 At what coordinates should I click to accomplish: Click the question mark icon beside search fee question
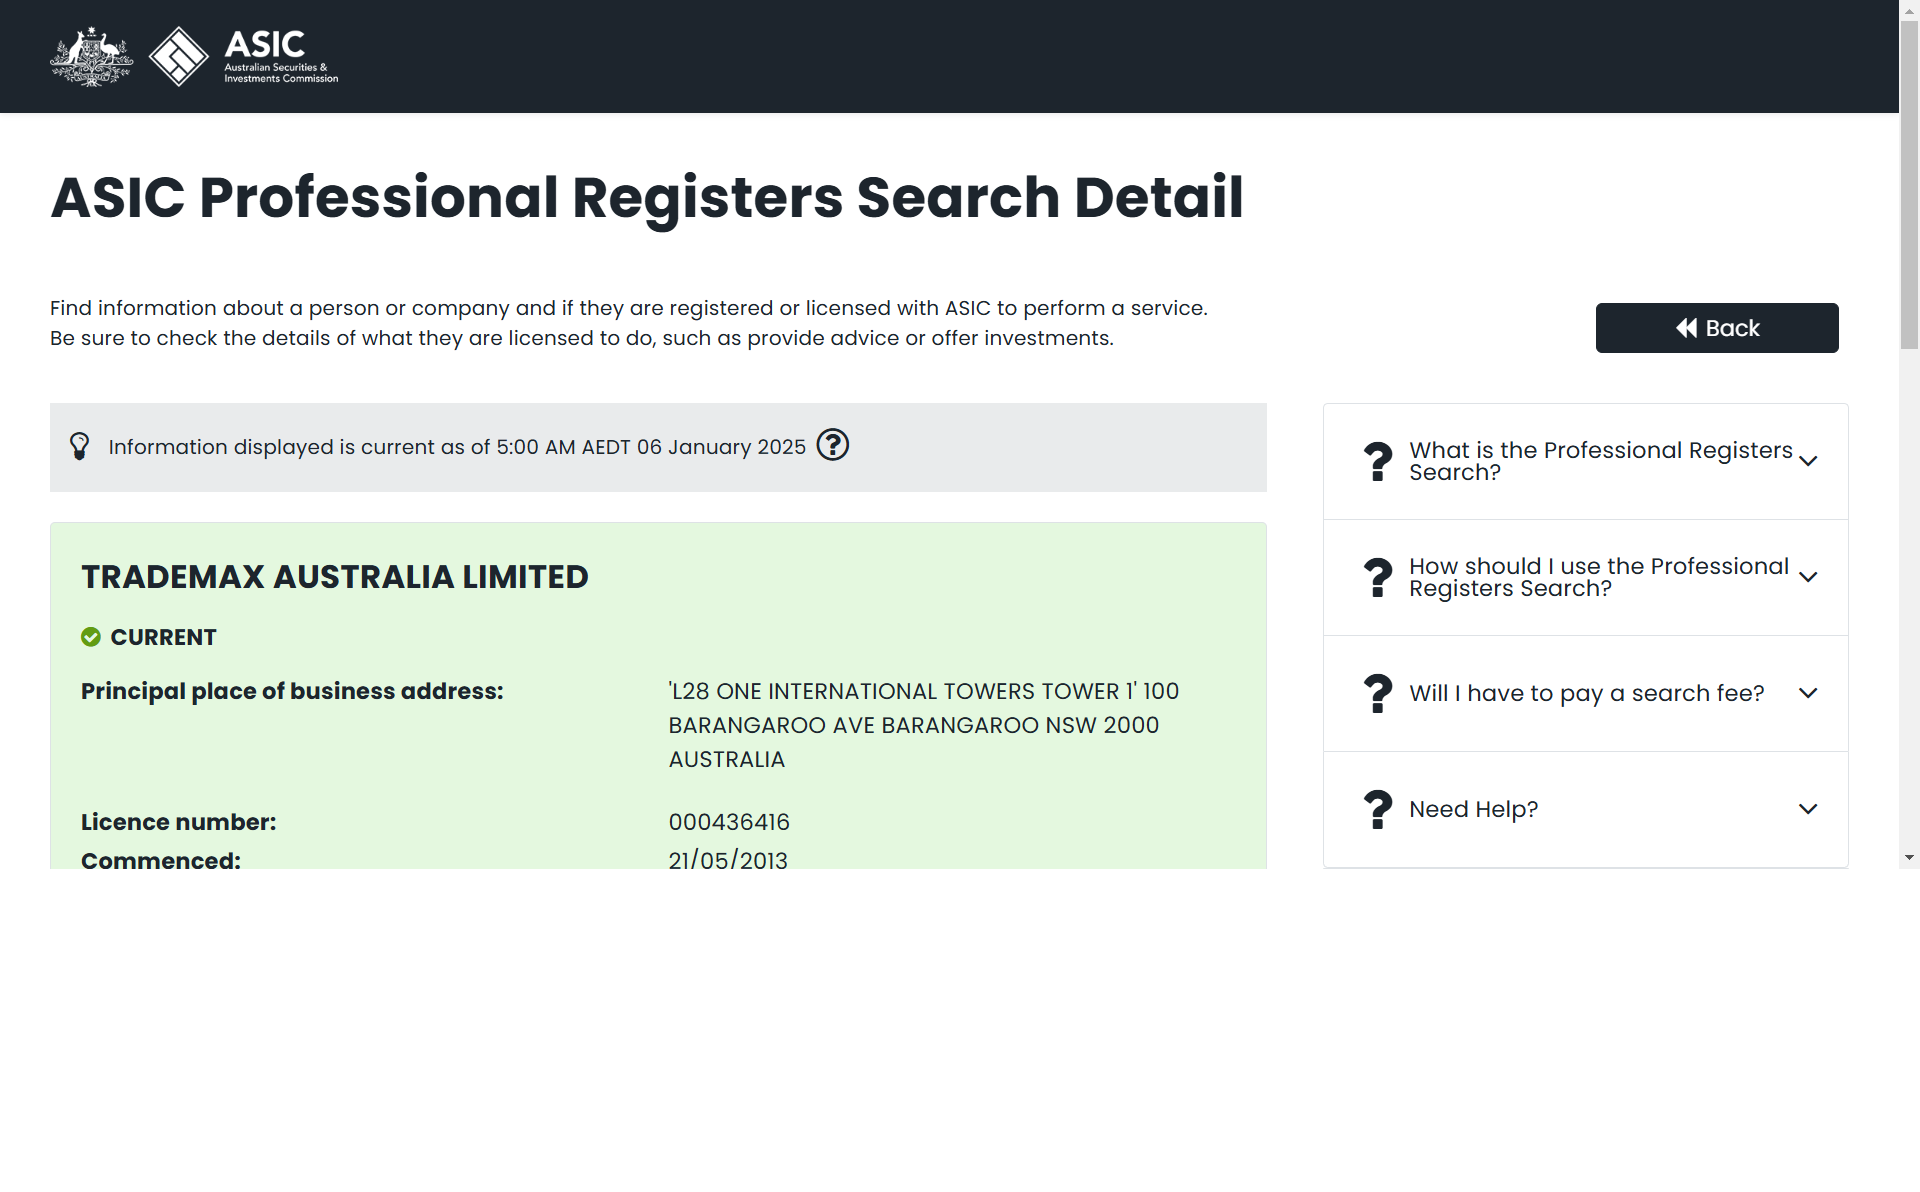[1378, 693]
